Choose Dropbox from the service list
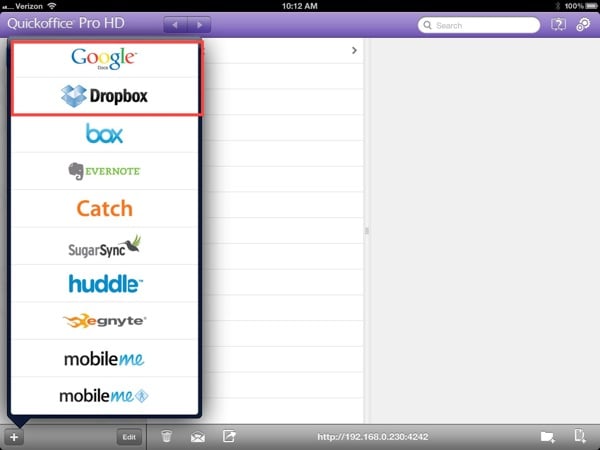This screenshot has width=600, height=450. pyautogui.click(x=104, y=96)
